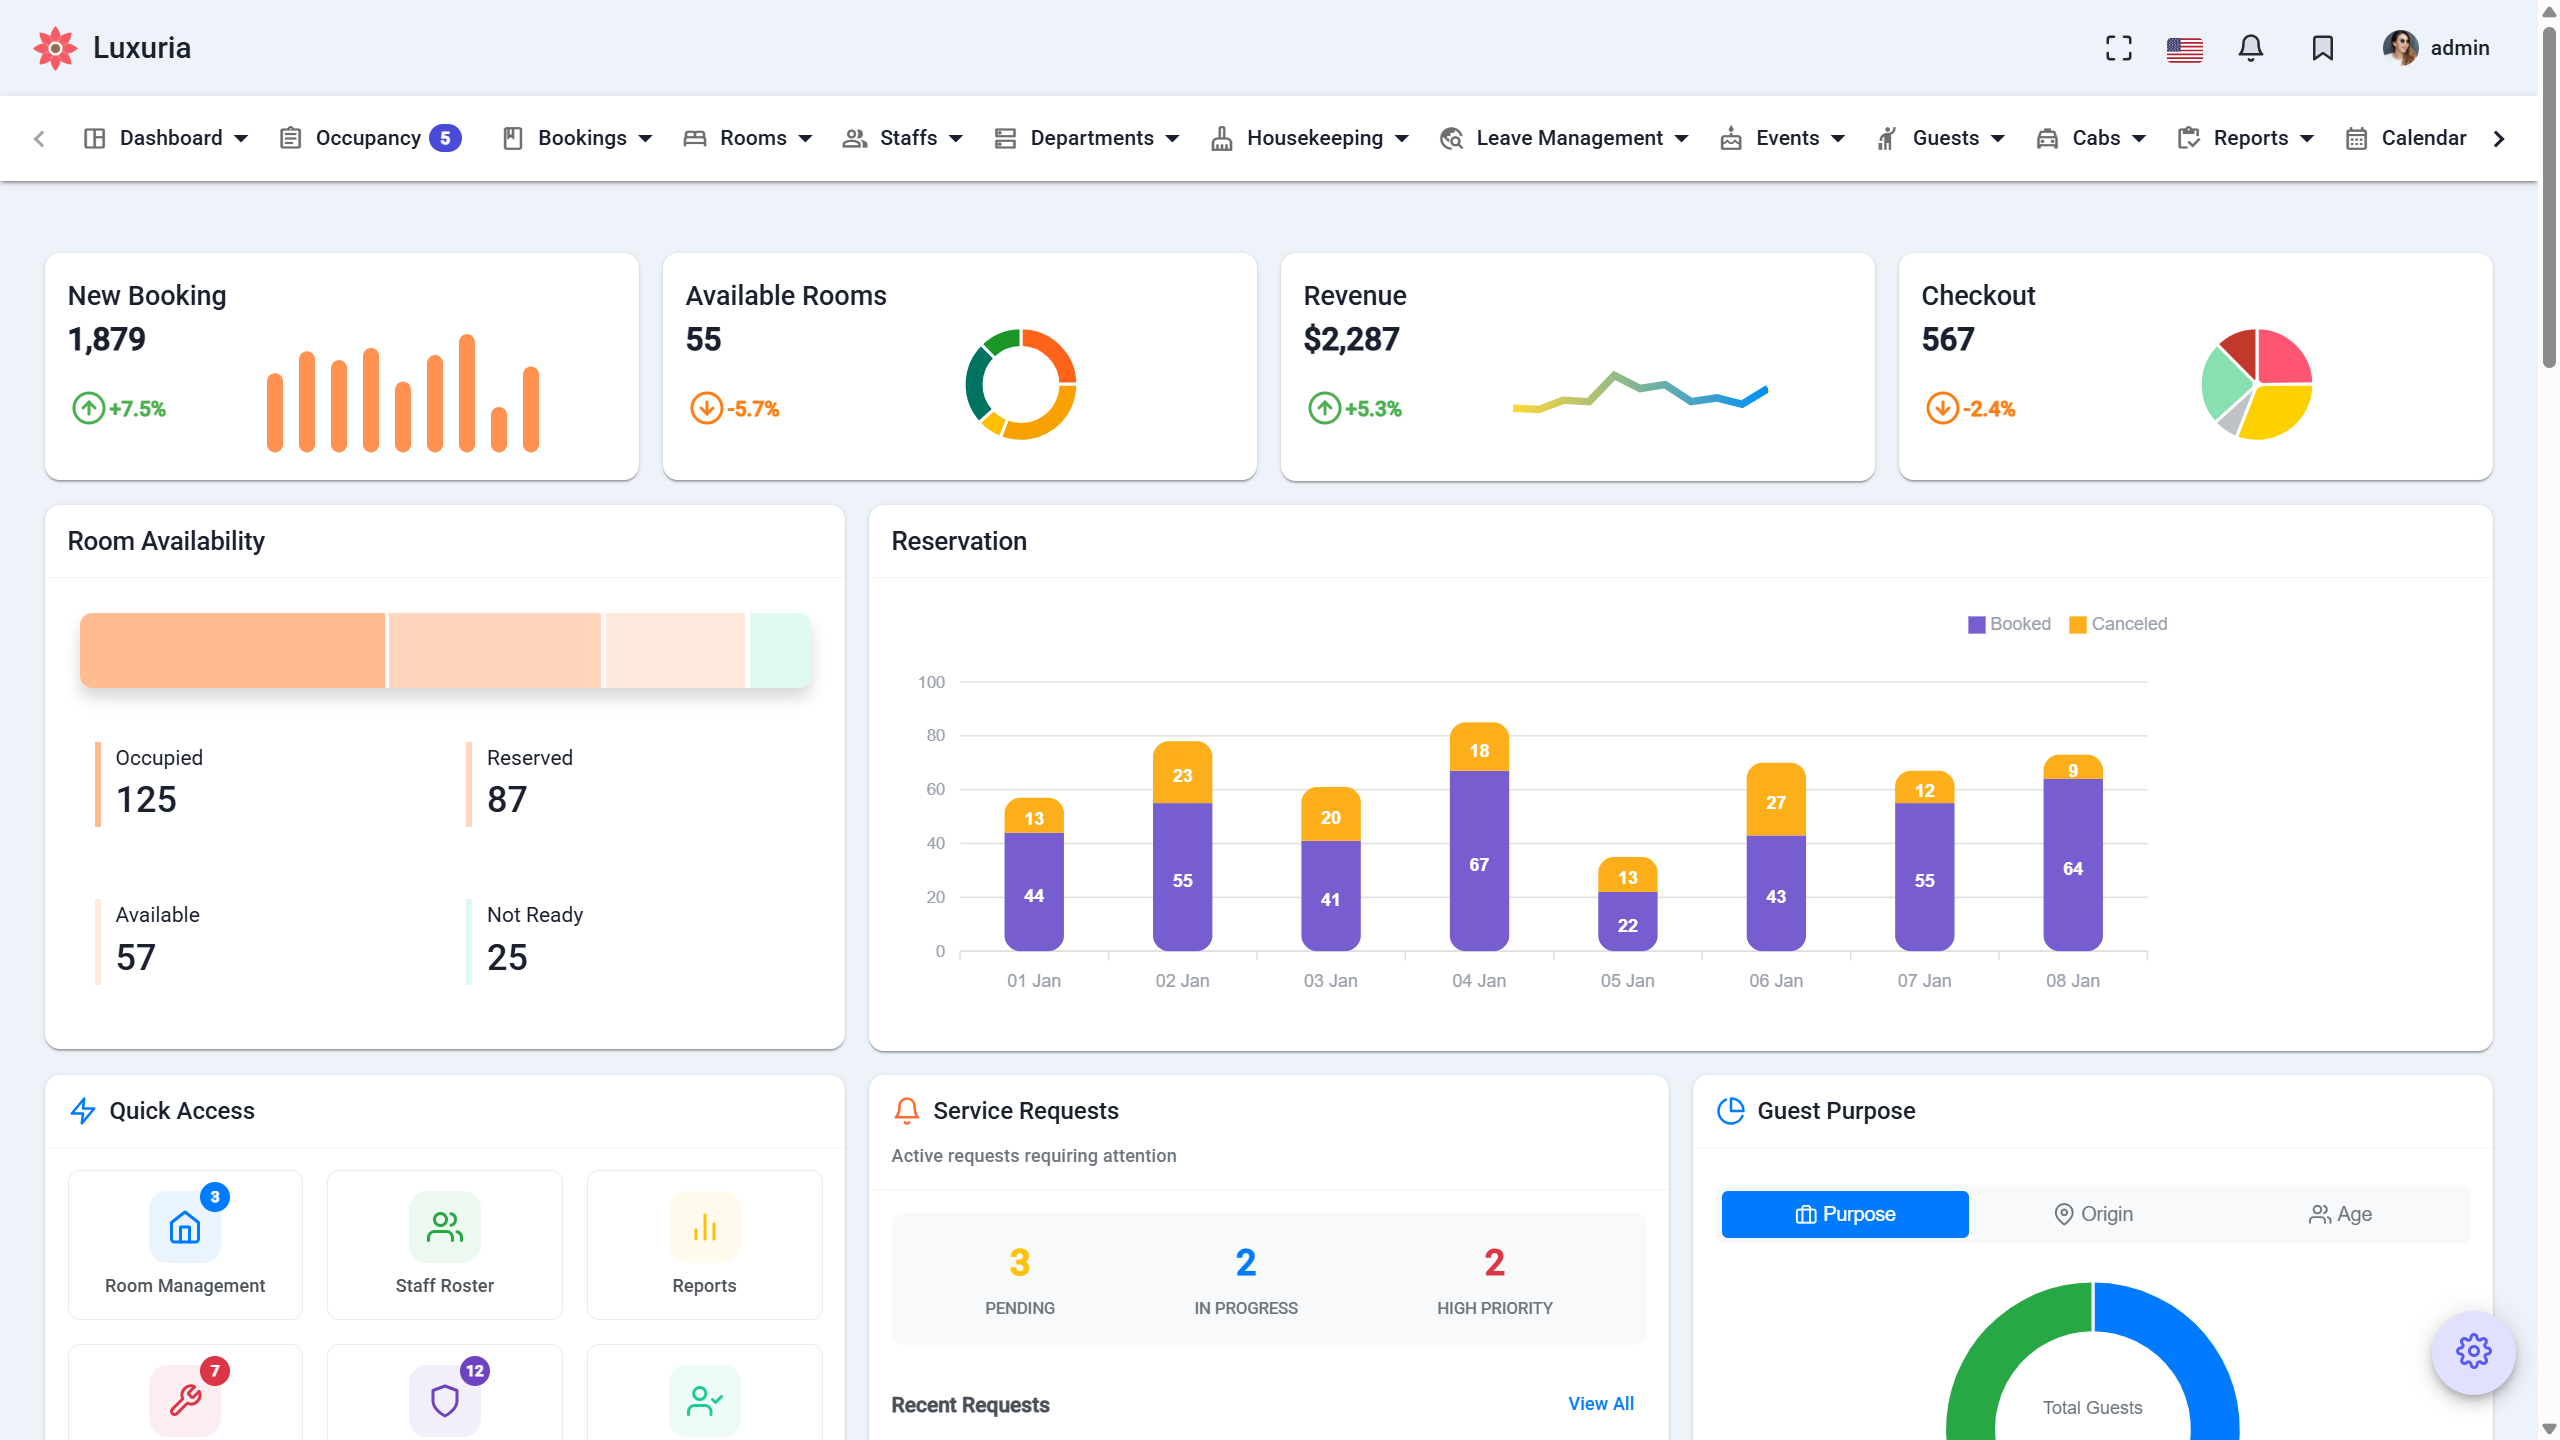Image resolution: width=2560 pixels, height=1440 pixels.
Task: Open admin profile avatar
Action: 2399,48
